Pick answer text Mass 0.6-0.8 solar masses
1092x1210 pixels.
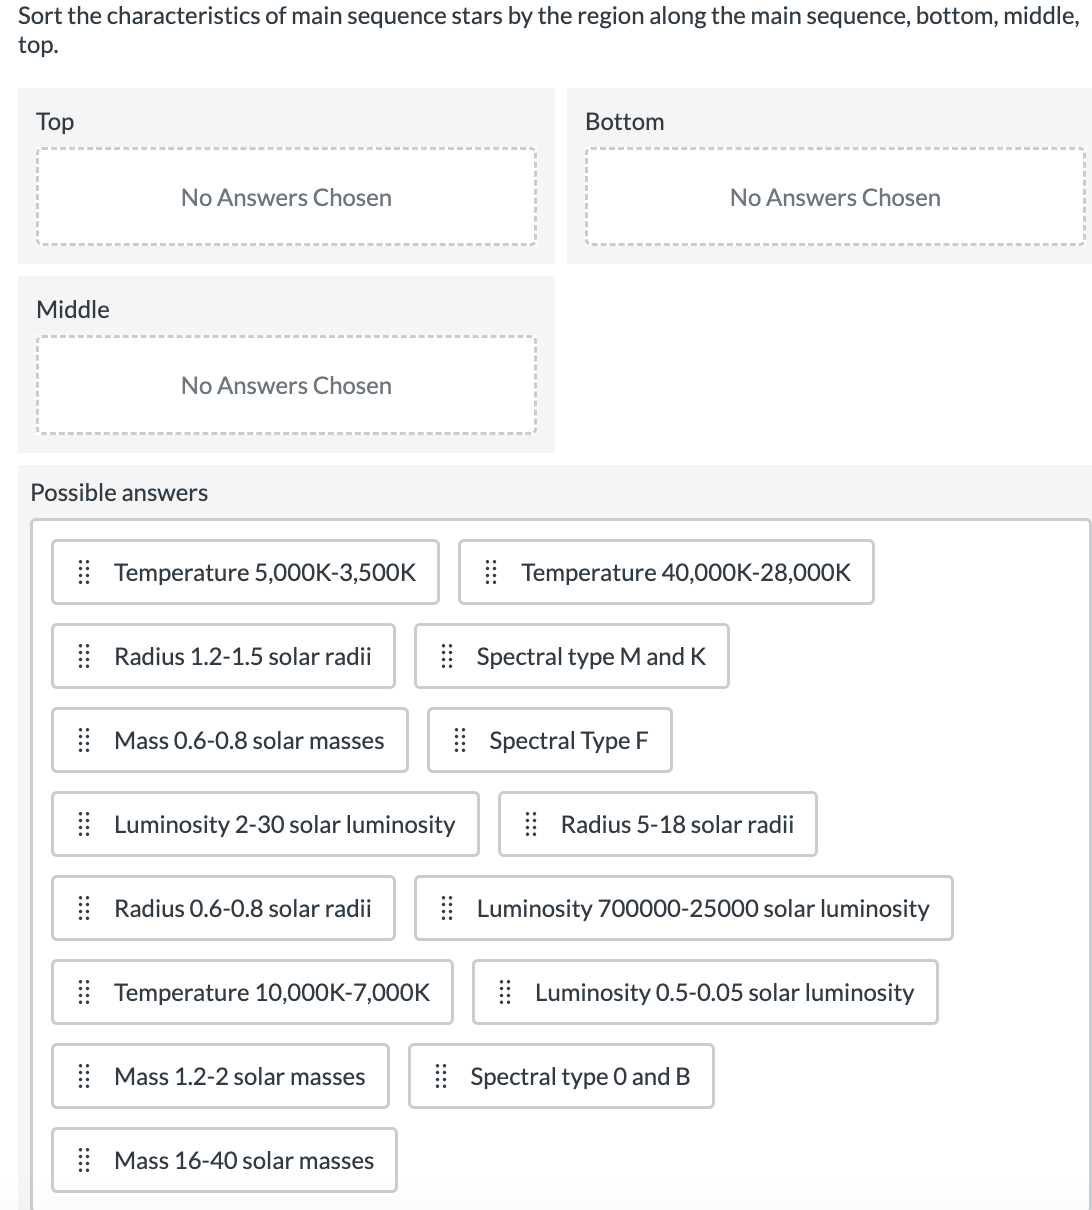pos(249,740)
